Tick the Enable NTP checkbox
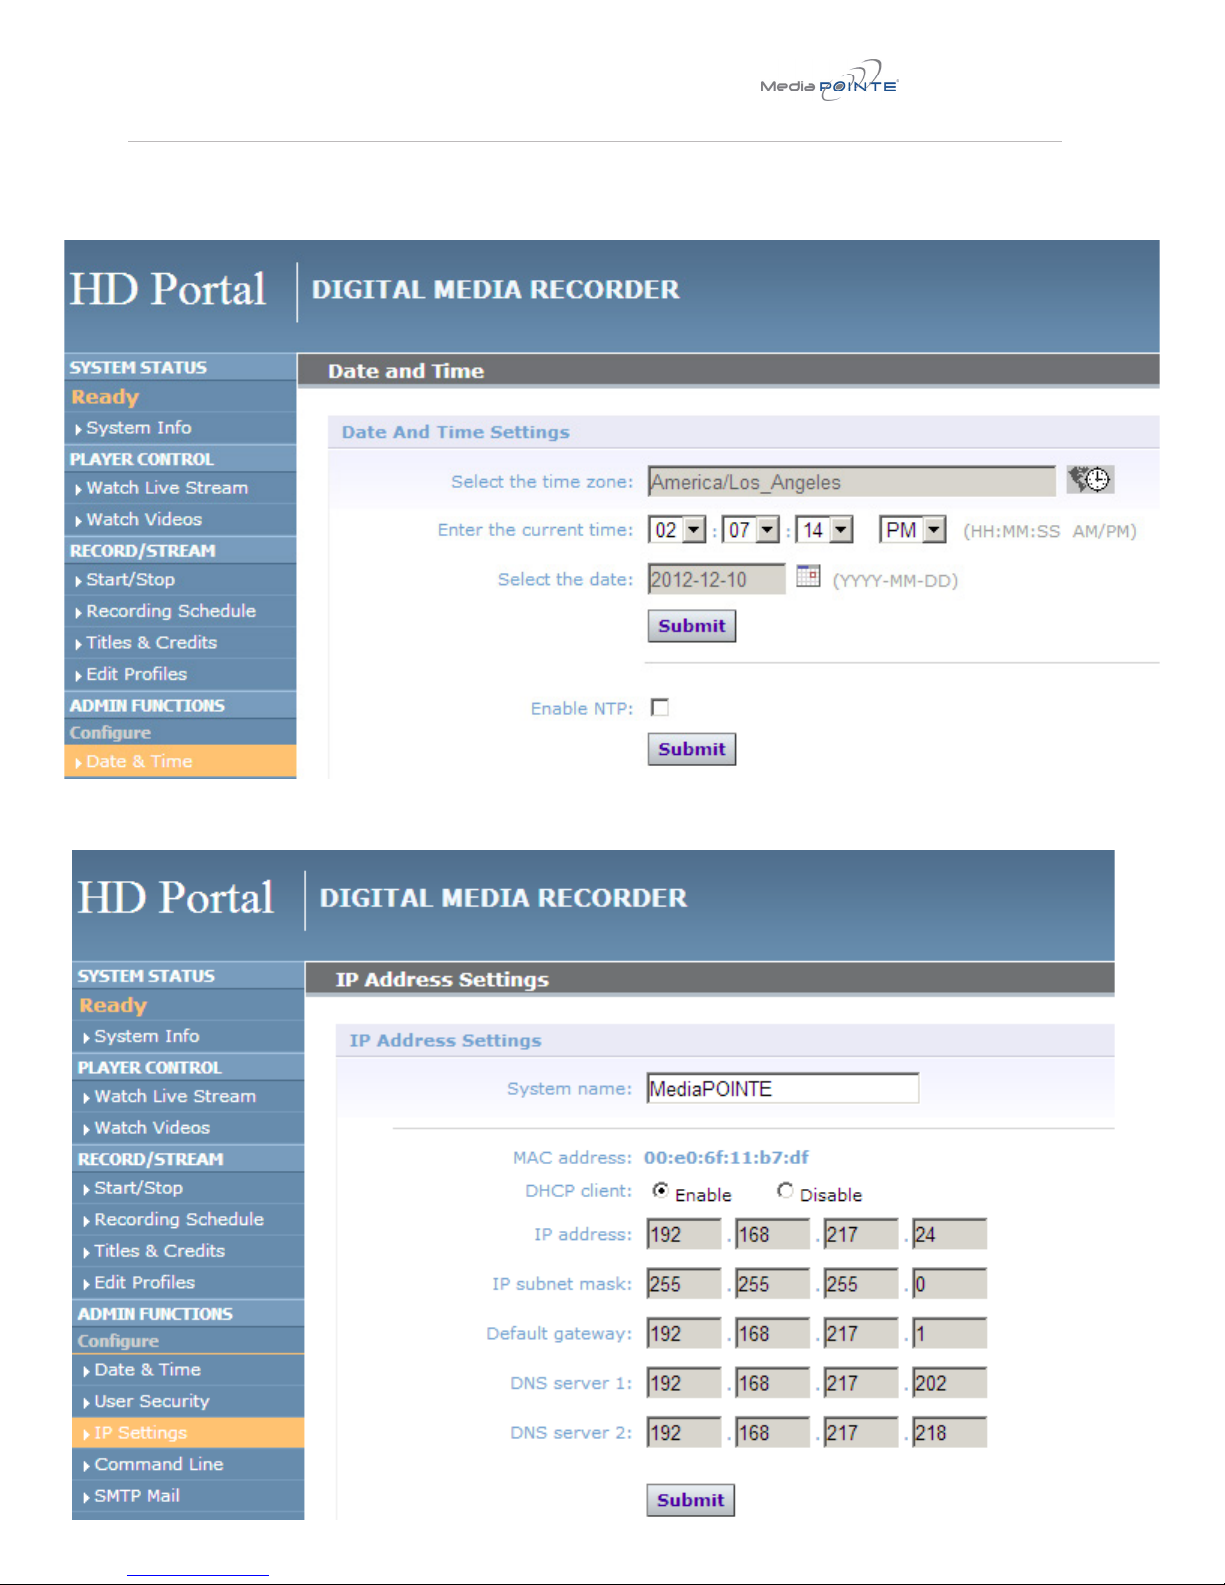The height and width of the screenshot is (1585, 1225). [x=660, y=708]
